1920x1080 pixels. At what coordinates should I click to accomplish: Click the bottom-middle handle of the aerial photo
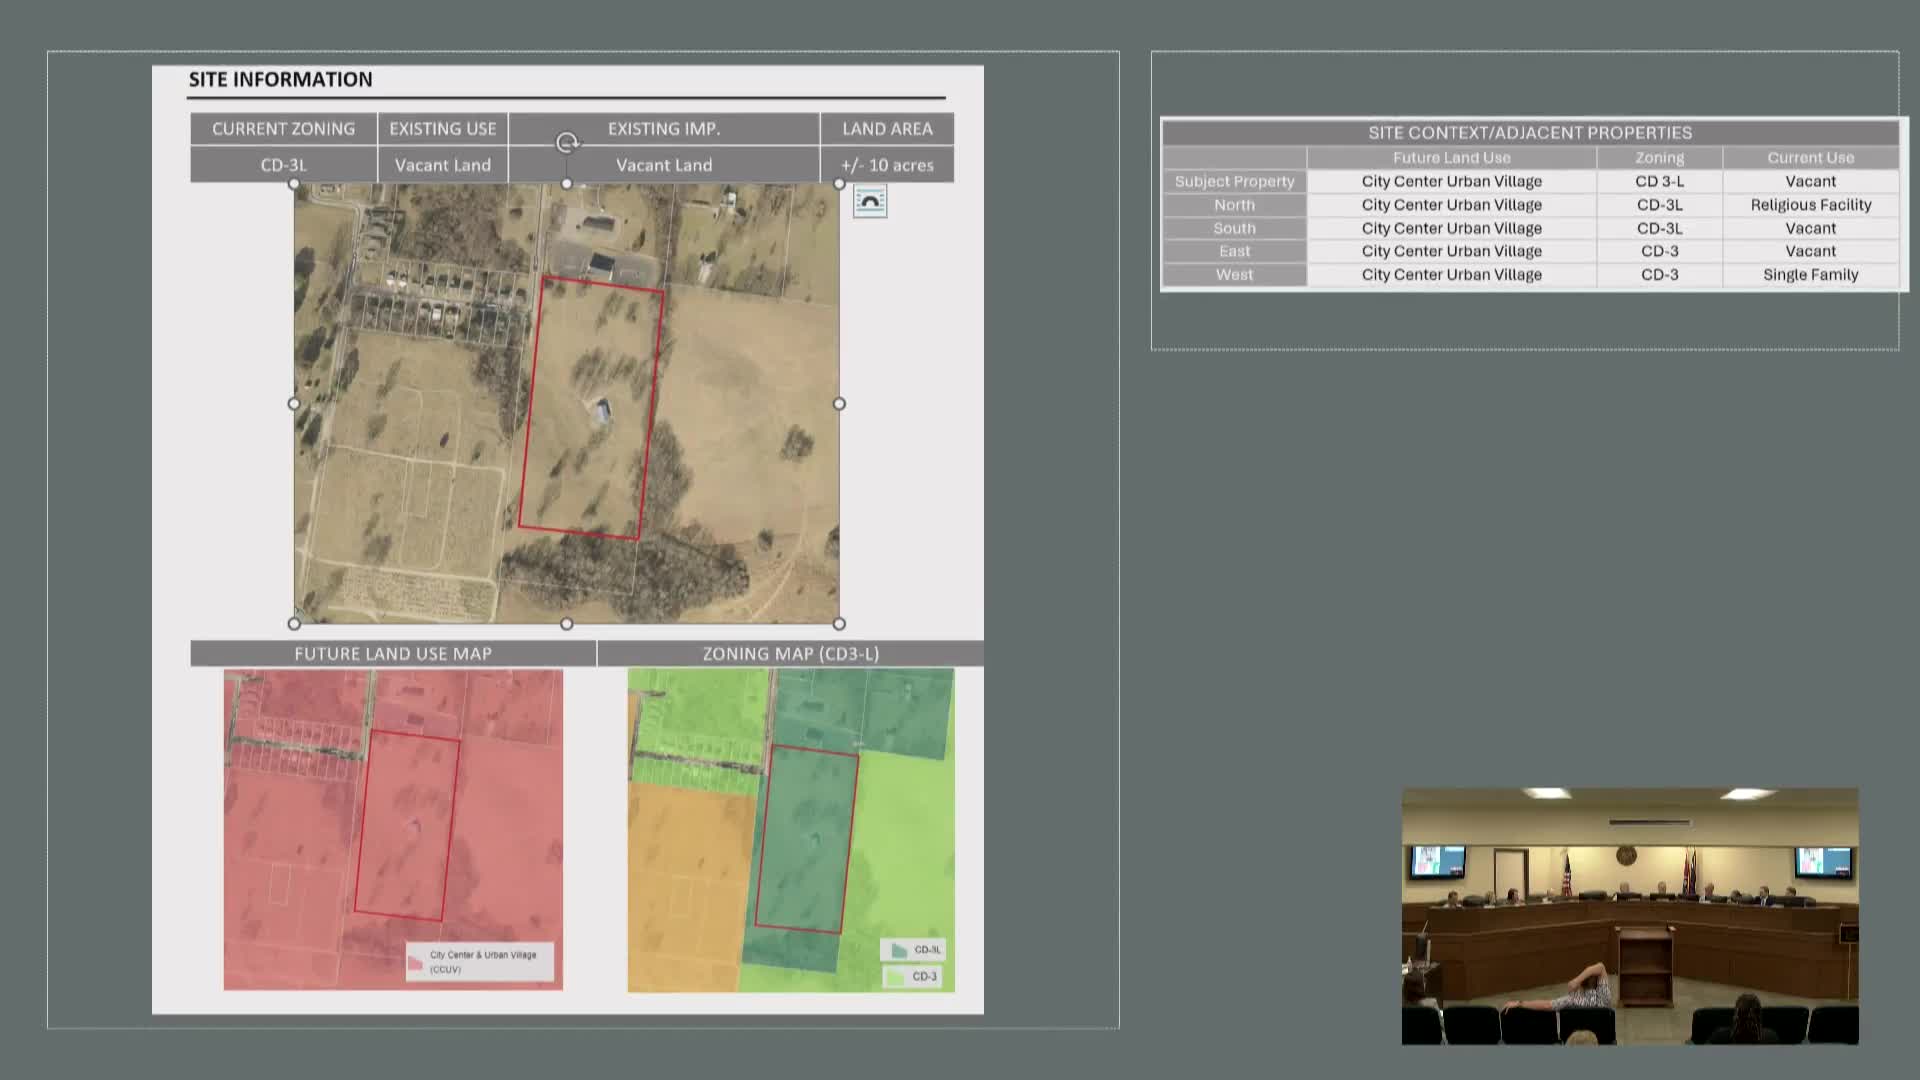tap(567, 624)
